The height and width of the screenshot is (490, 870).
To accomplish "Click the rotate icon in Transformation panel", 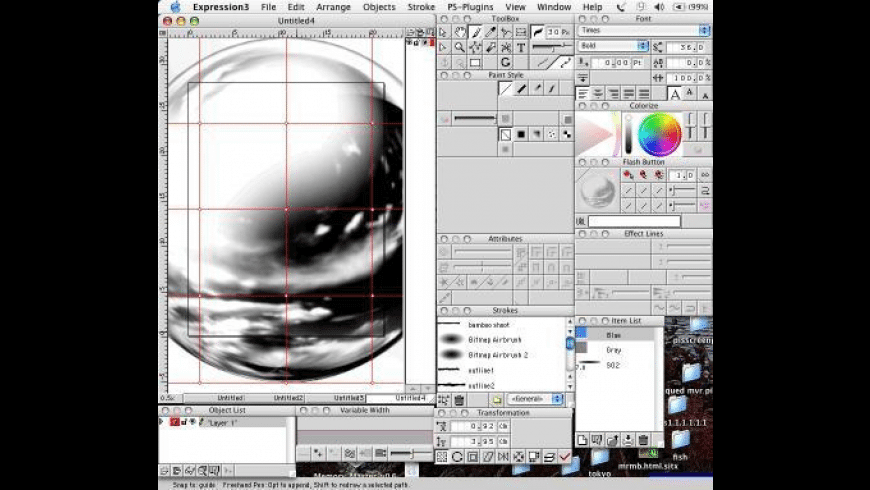I will click(457, 457).
